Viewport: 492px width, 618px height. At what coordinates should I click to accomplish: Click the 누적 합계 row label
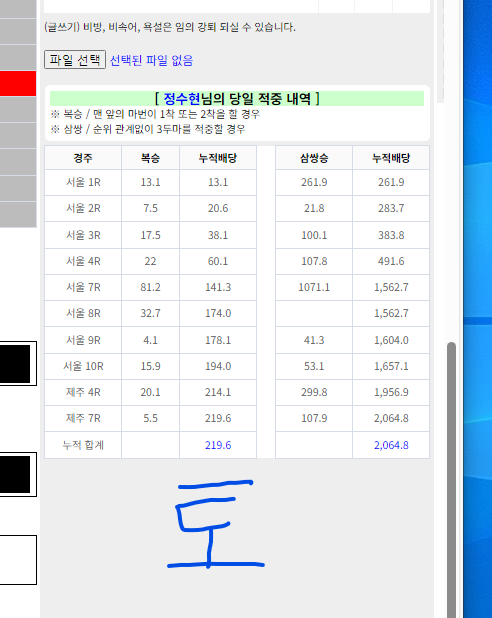83,445
